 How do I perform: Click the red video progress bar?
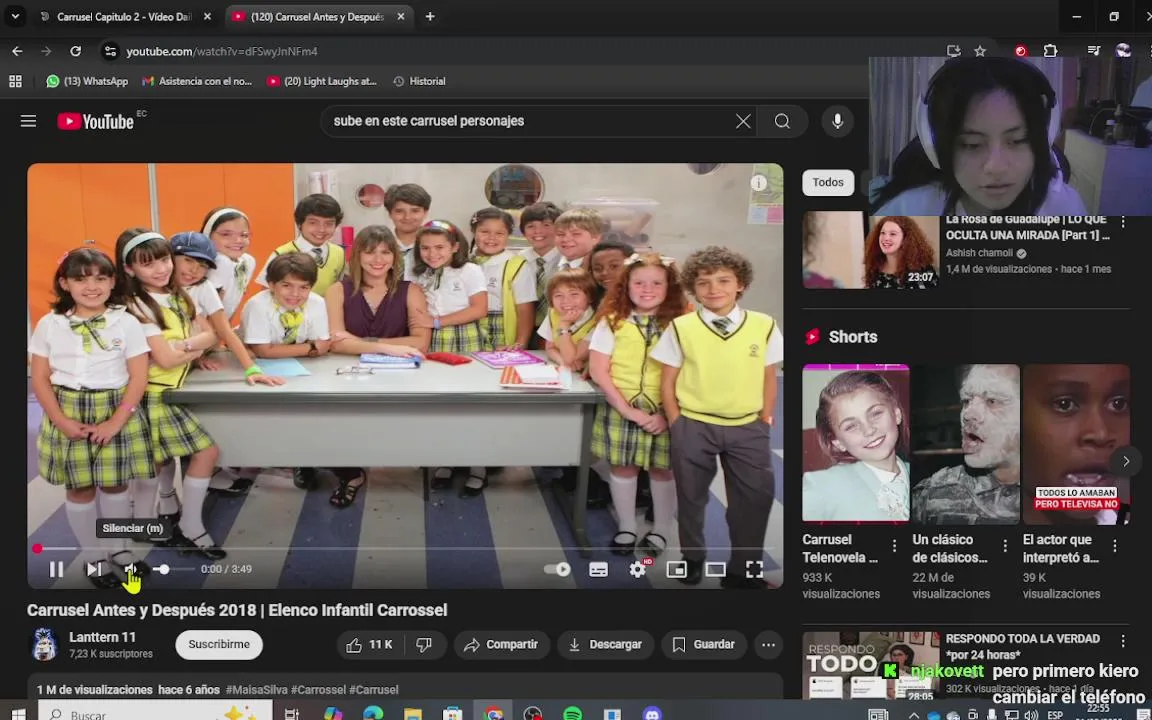405,548
